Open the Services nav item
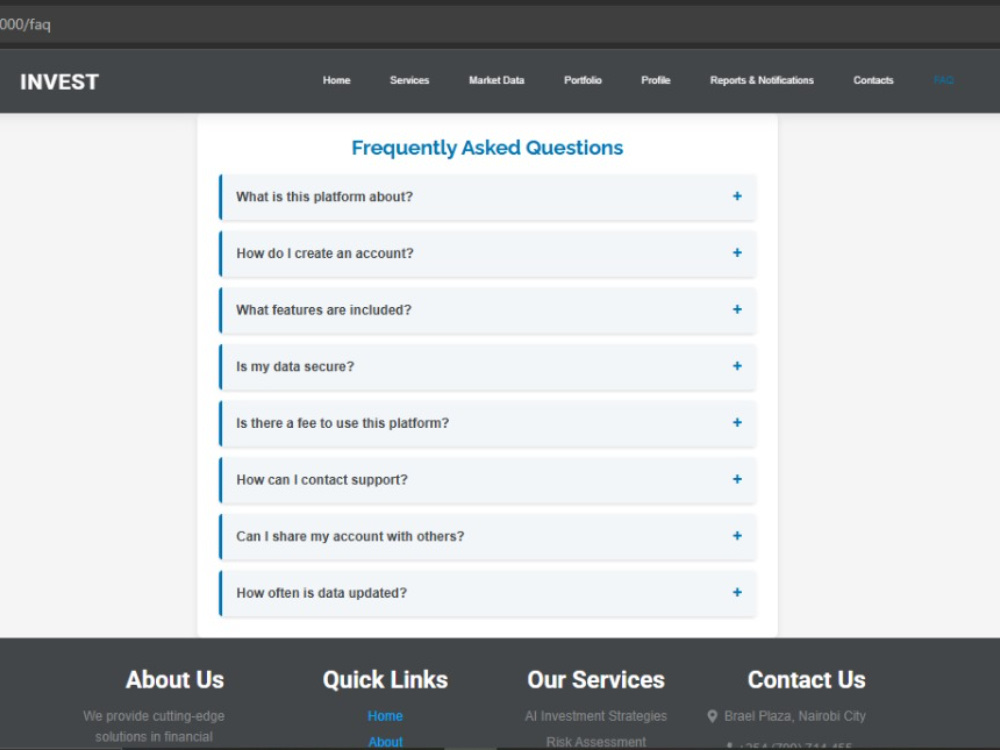 (409, 80)
